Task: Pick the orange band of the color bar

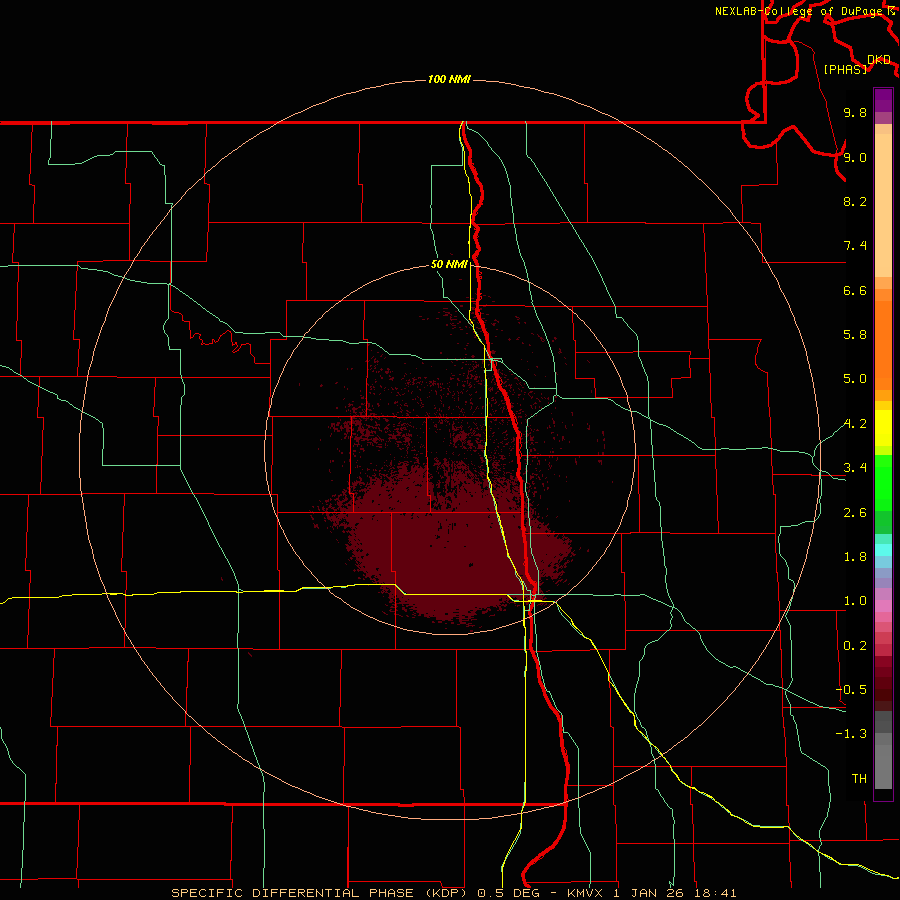Action: pos(883,344)
